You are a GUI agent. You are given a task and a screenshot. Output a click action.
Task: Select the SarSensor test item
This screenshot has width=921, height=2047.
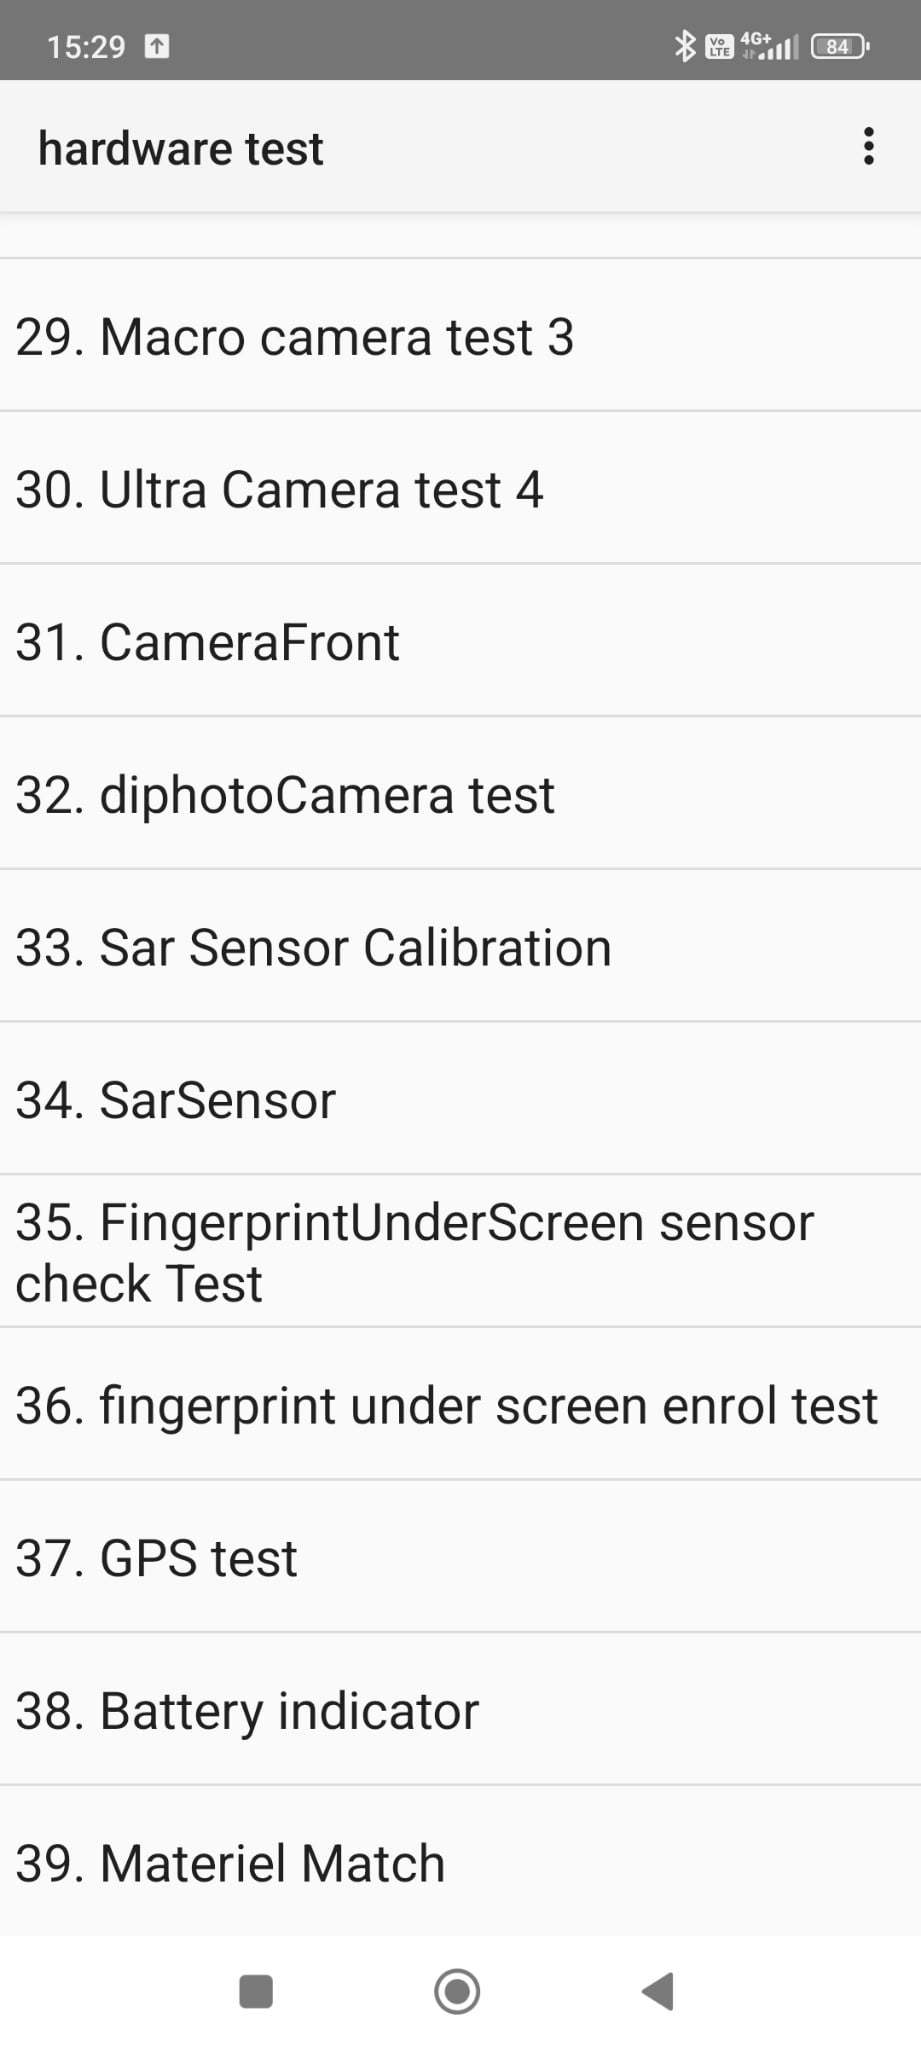pyautogui.click(x=460, y=1100)
